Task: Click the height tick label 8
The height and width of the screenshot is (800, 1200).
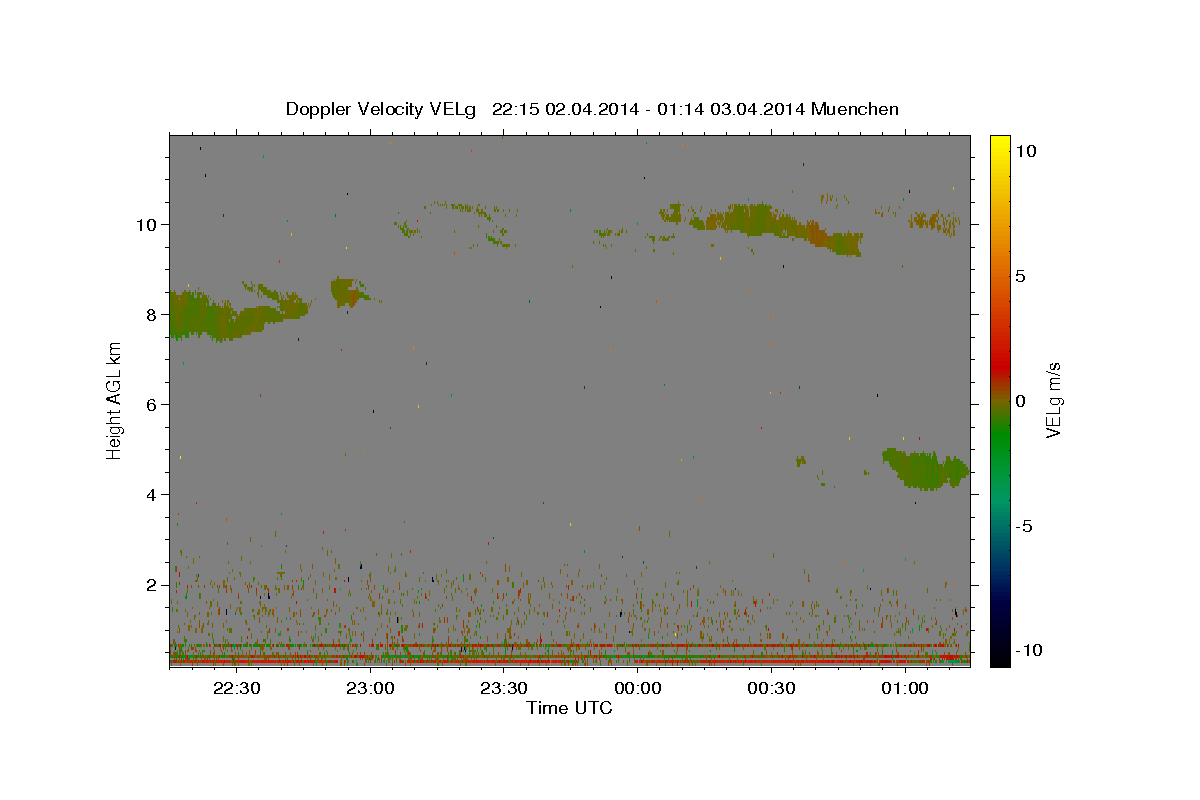Action: 154,314
